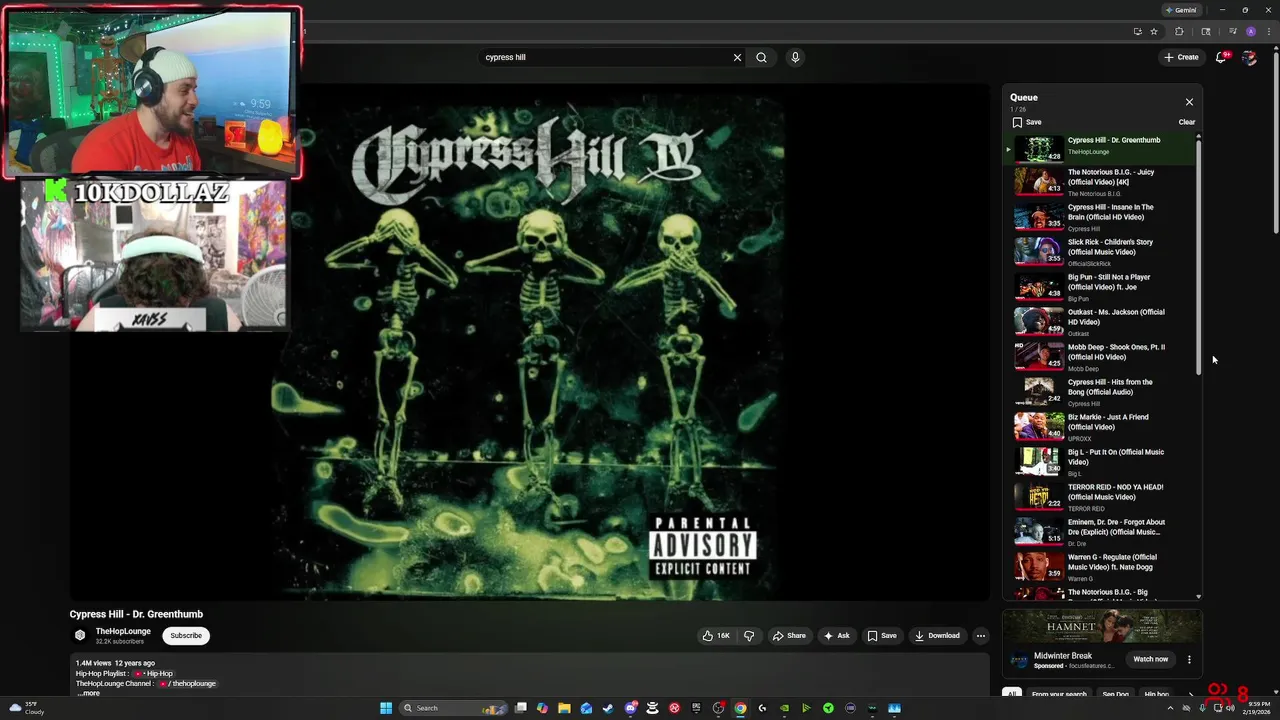Open the volume tray icon

1230,708
